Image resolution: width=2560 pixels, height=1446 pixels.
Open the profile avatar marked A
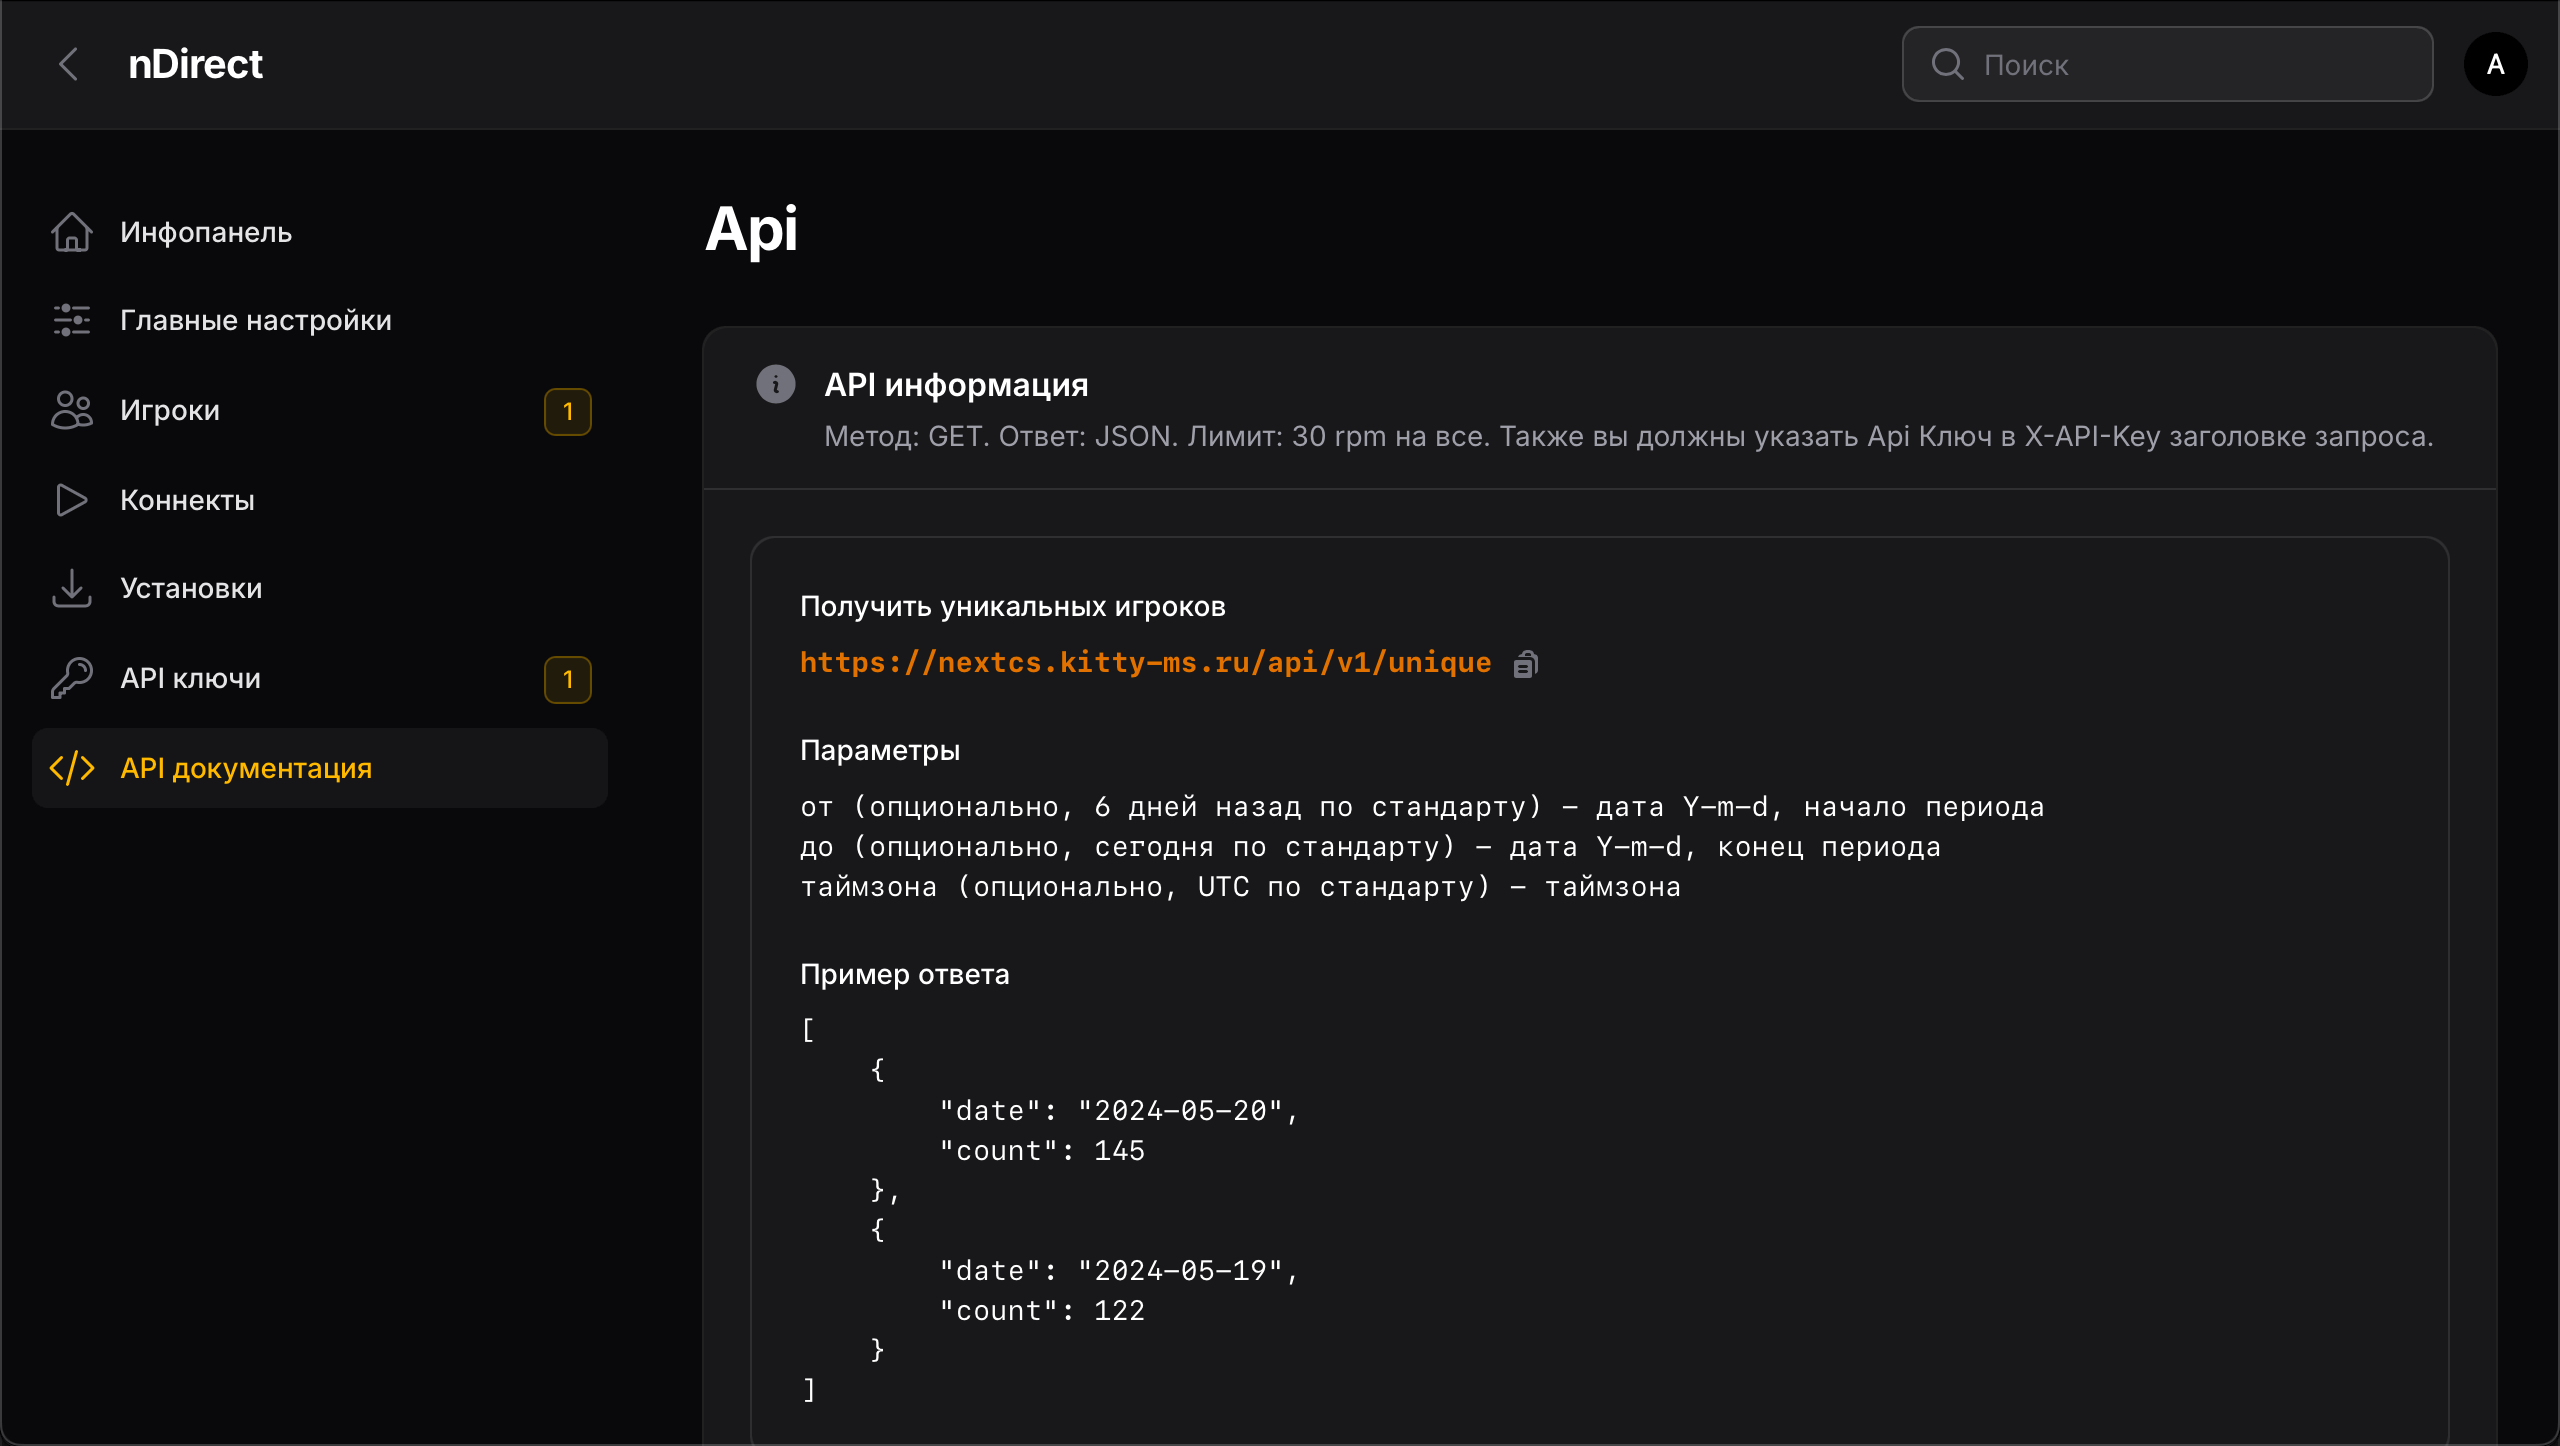(x=2495, y=64)
